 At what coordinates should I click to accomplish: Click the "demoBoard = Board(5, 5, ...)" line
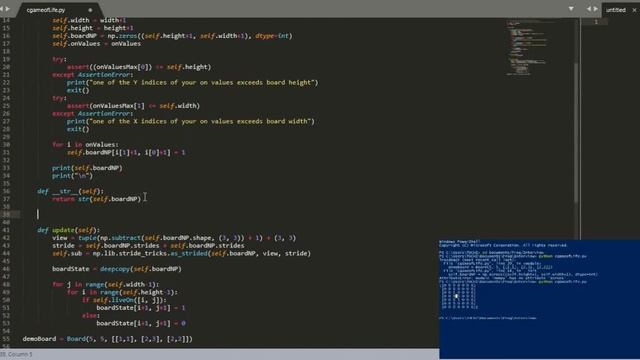click(107, 338)
